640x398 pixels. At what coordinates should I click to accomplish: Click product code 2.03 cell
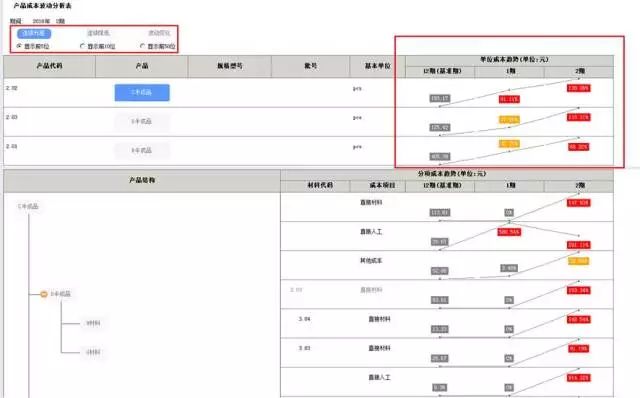pyautogui.click(x=12, y=117)
